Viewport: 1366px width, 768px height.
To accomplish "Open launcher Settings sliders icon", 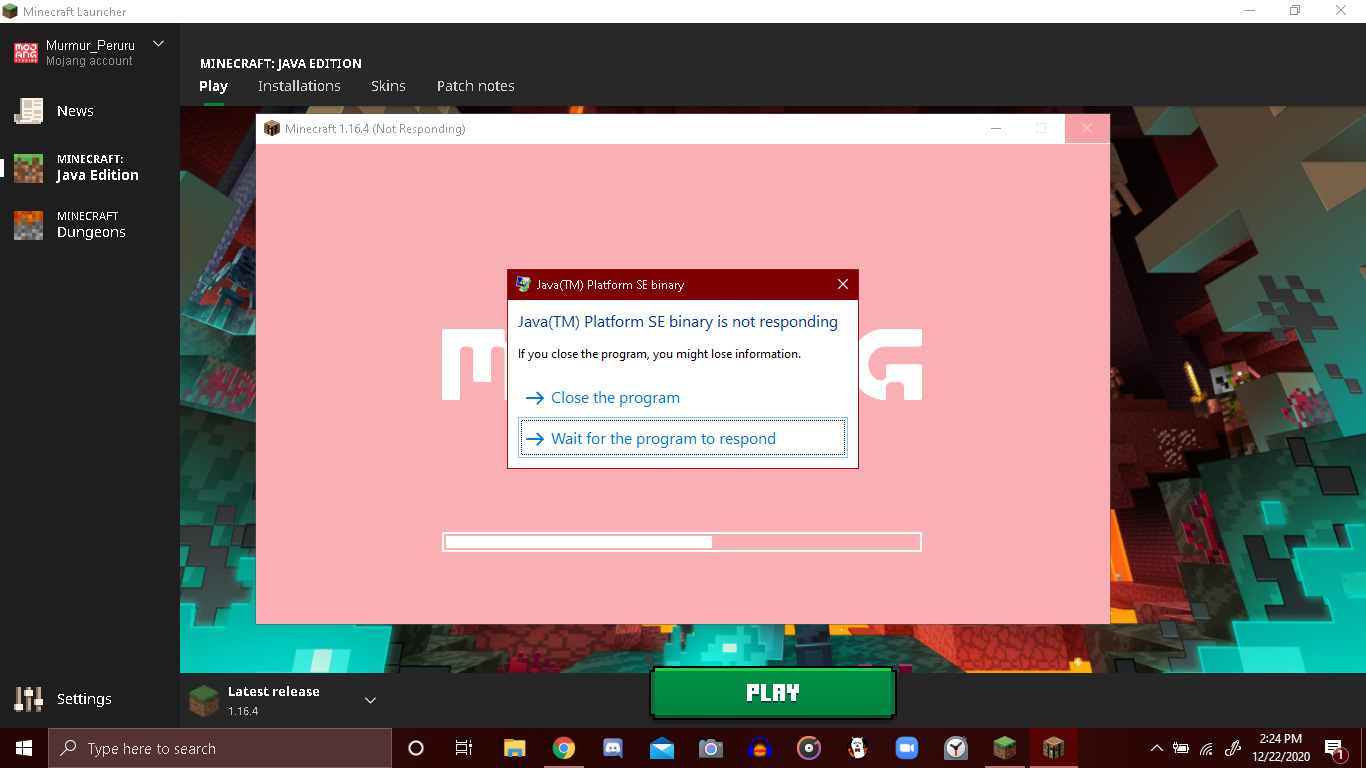I will pyautogui.click(x=28, y=699).
